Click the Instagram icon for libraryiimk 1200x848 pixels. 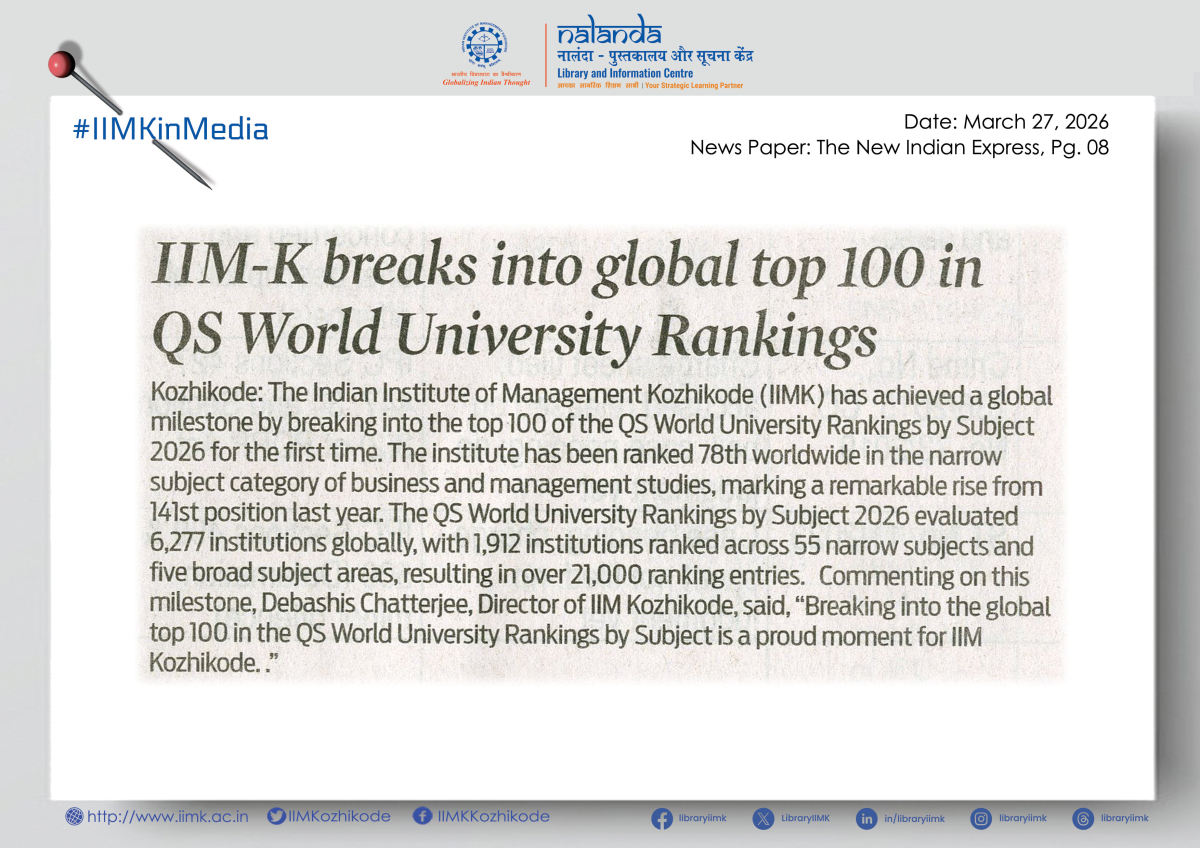click(982, 819)
